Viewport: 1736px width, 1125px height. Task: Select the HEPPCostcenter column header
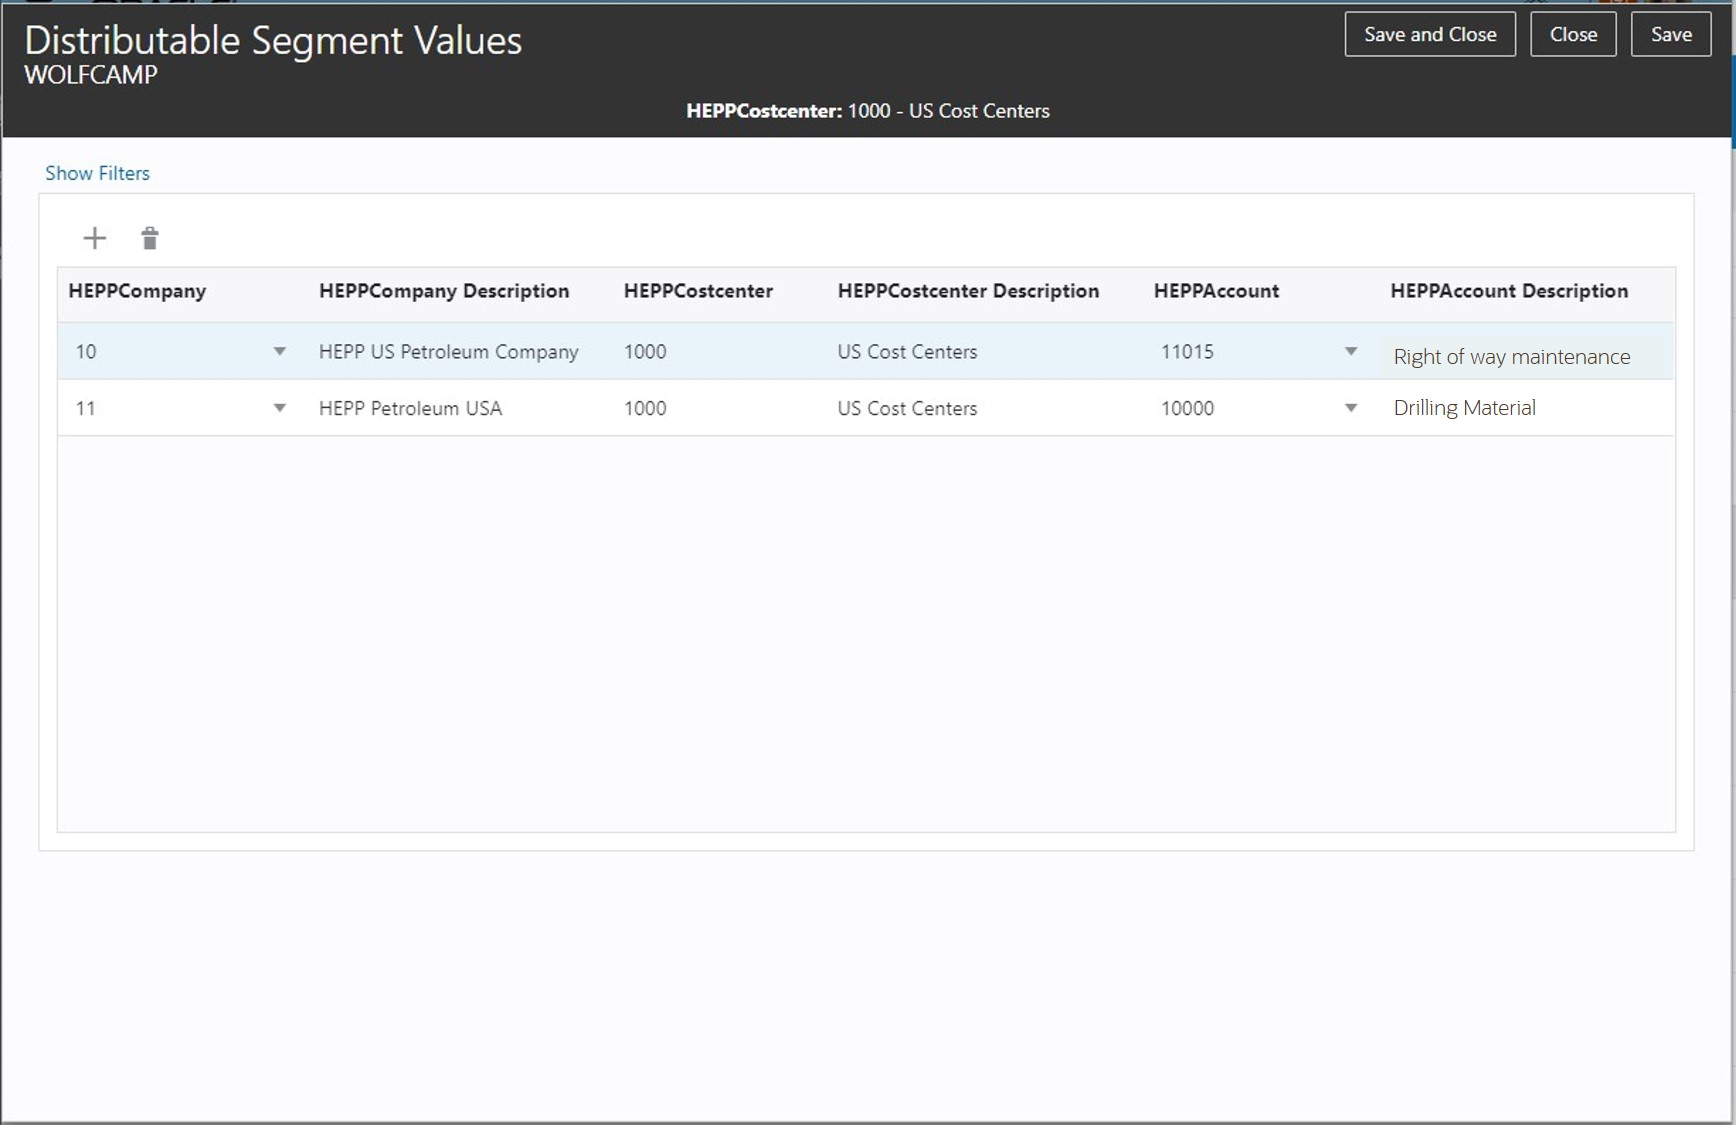click(698, 291)
